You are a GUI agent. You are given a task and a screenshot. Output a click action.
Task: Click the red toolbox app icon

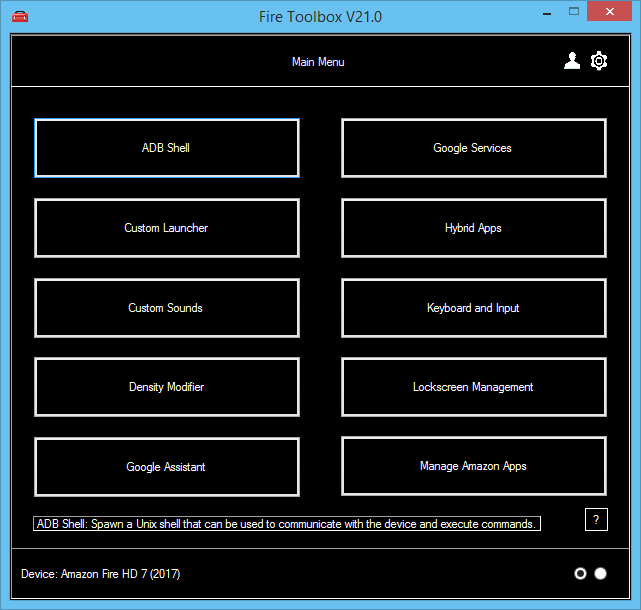(20, 17)
